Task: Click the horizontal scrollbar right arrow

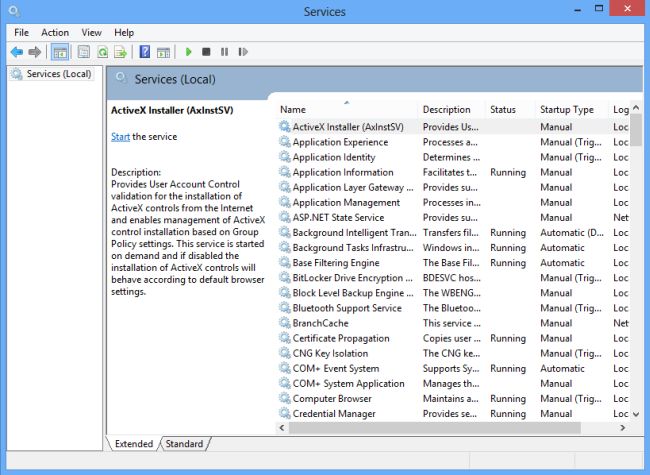Action: point(623,428)
